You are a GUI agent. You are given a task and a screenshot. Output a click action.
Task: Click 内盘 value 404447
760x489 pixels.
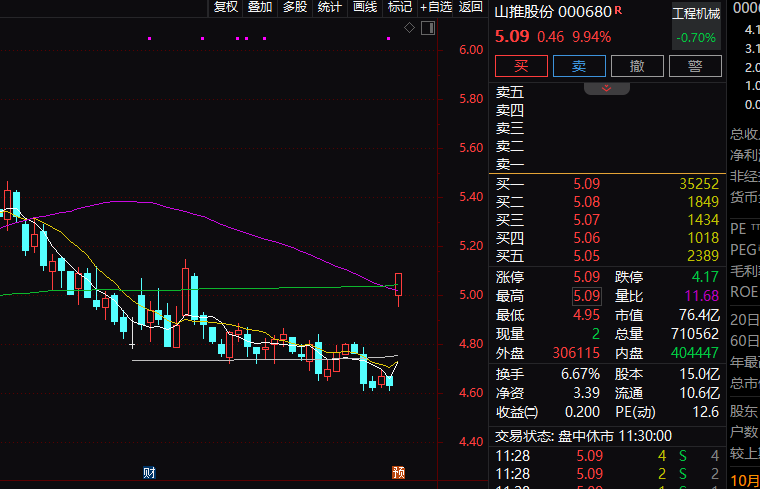coord(695,353)
